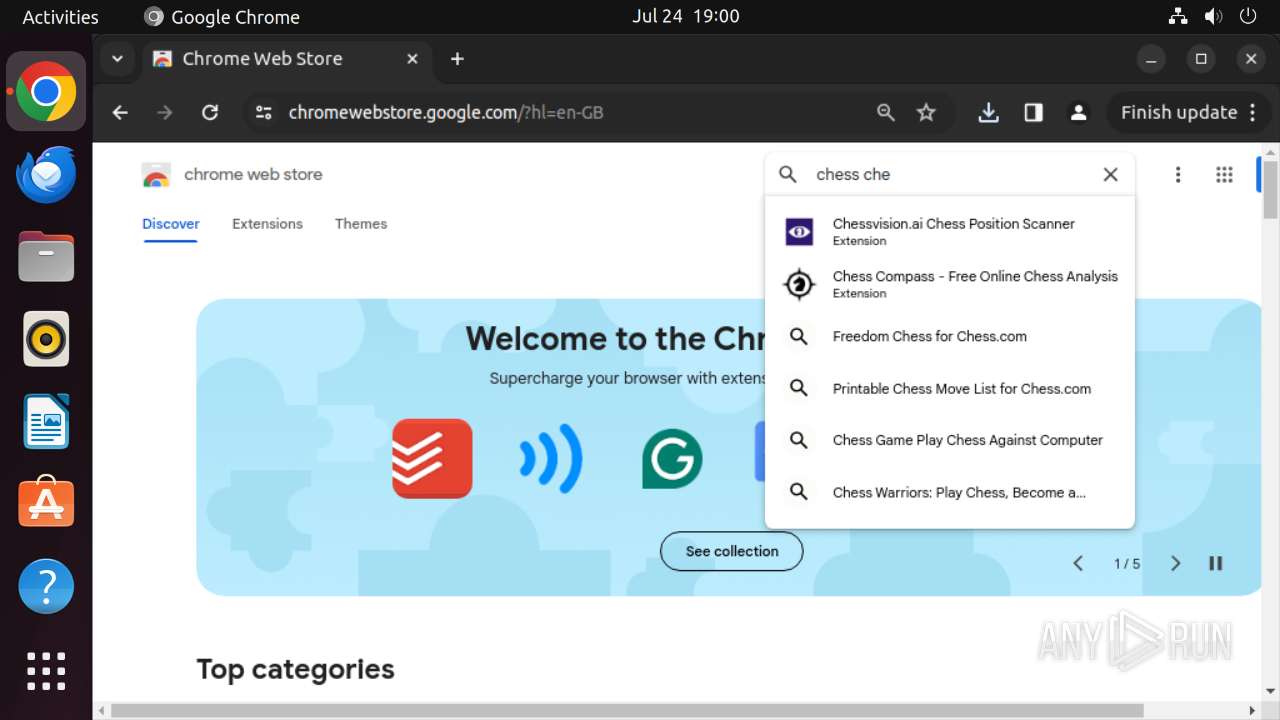Close the Chrome Web Store tab

click(x=412, y=59)
